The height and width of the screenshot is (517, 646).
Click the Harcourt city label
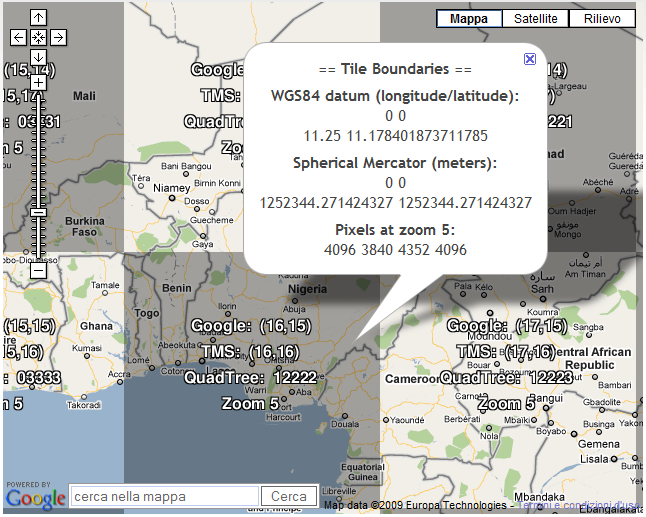click(x=283, y=417)
